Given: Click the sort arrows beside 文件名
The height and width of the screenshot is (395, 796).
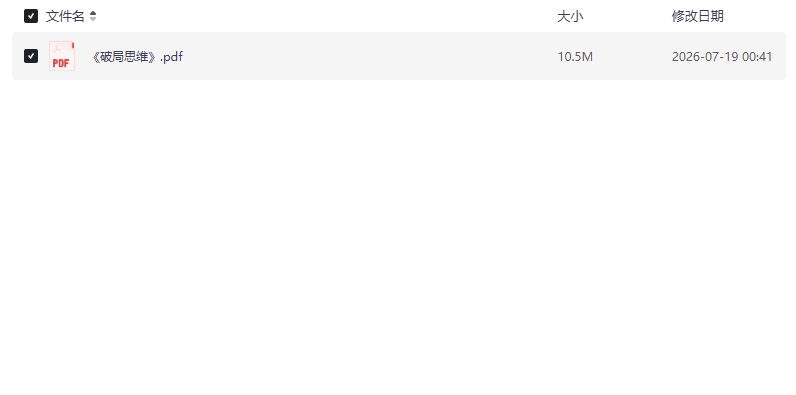Looking at the screenshot, I should (x=93, y=16).
